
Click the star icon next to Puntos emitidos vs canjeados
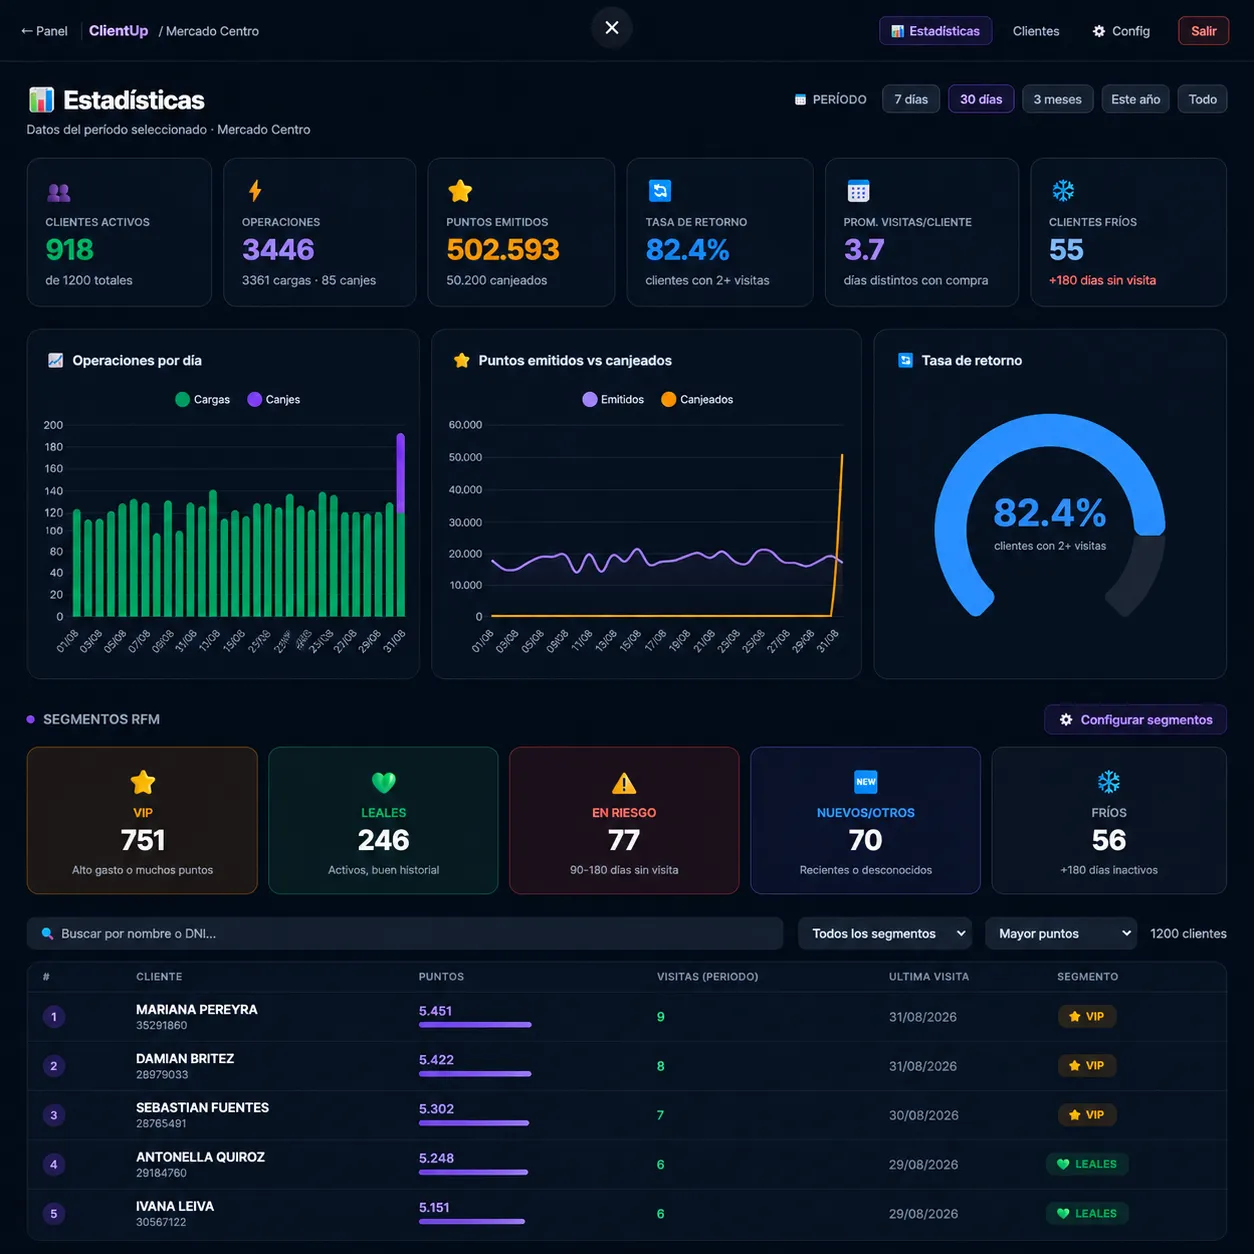pyautogui.click(x=461, y=360)
